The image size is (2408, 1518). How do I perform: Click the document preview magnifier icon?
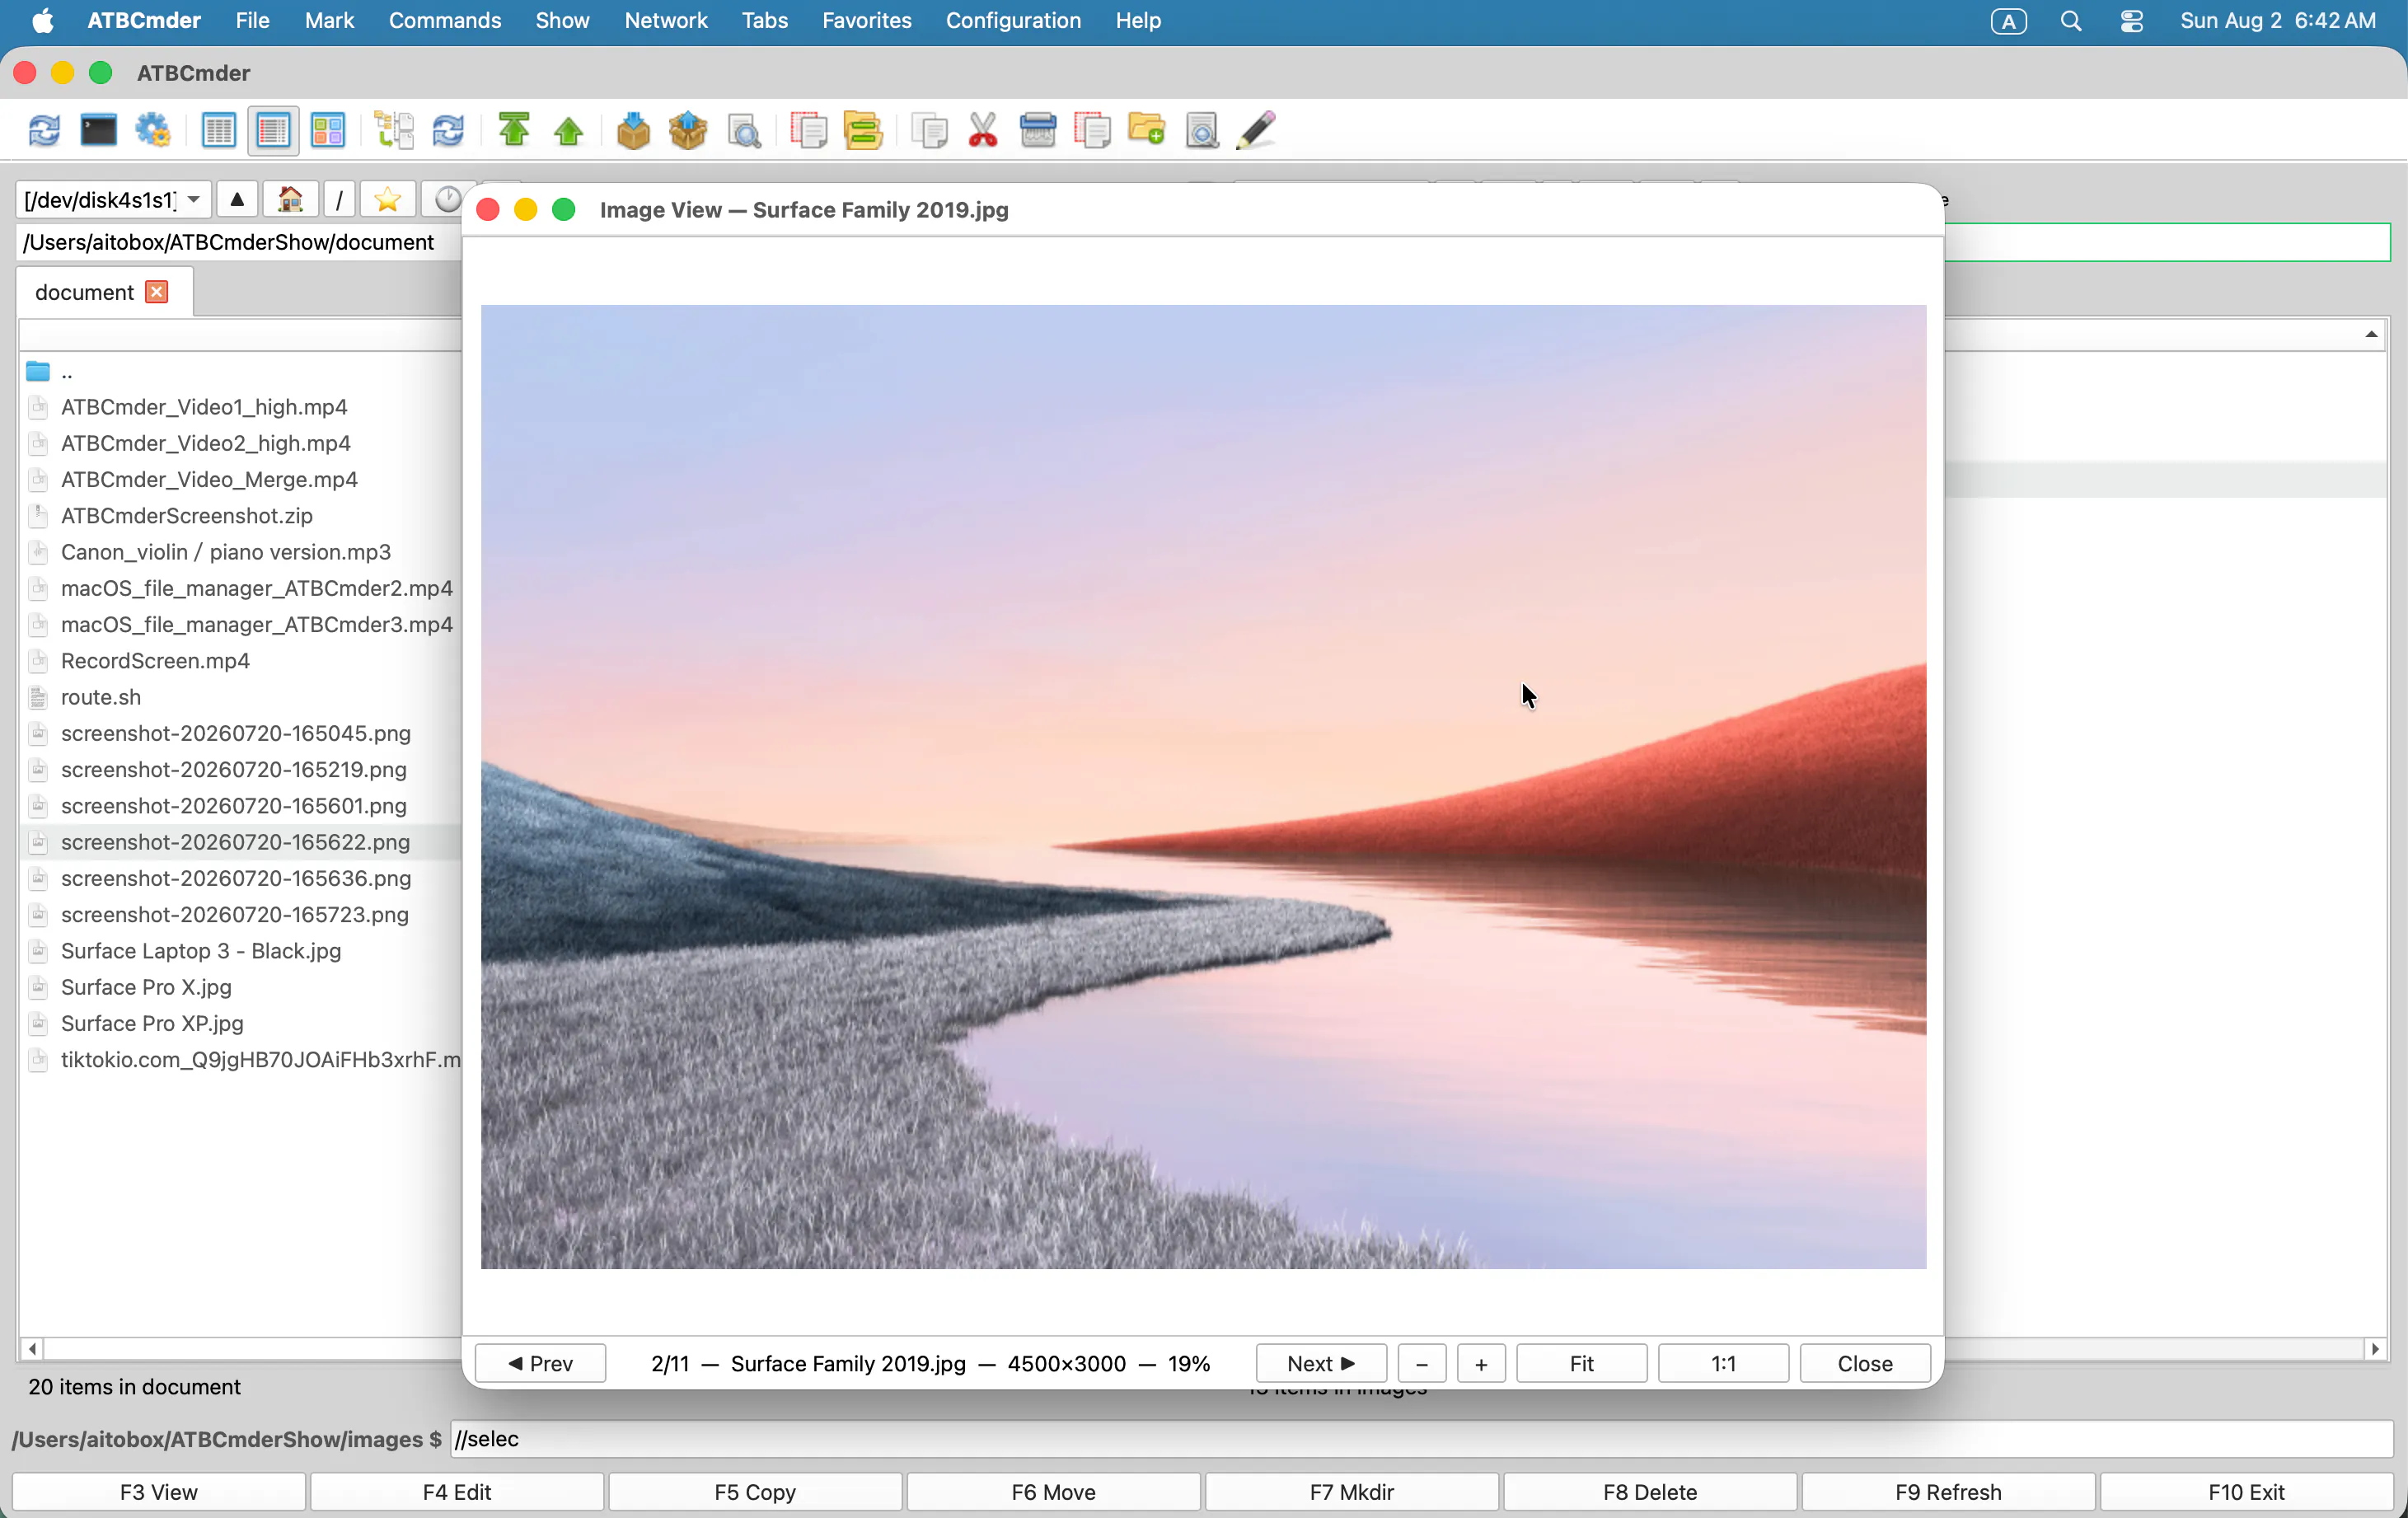(x=1202, y=131)
